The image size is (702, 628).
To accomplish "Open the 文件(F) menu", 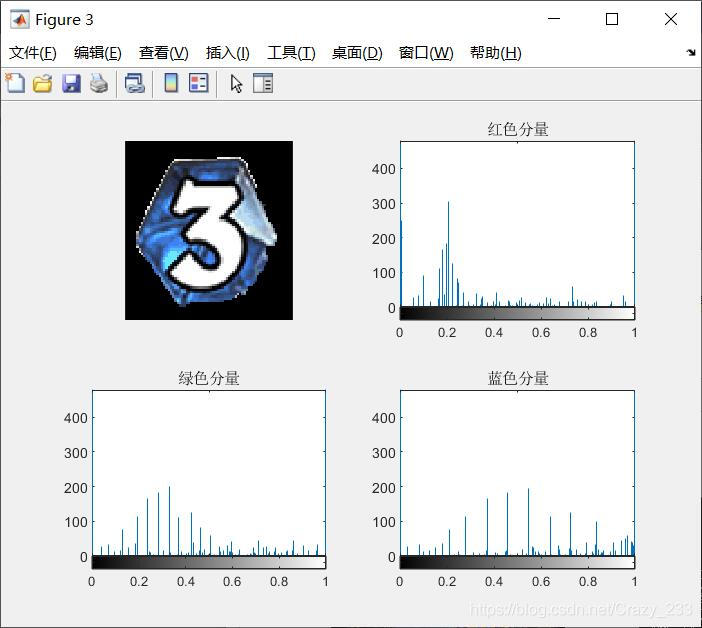I will (x=33, y=53).
